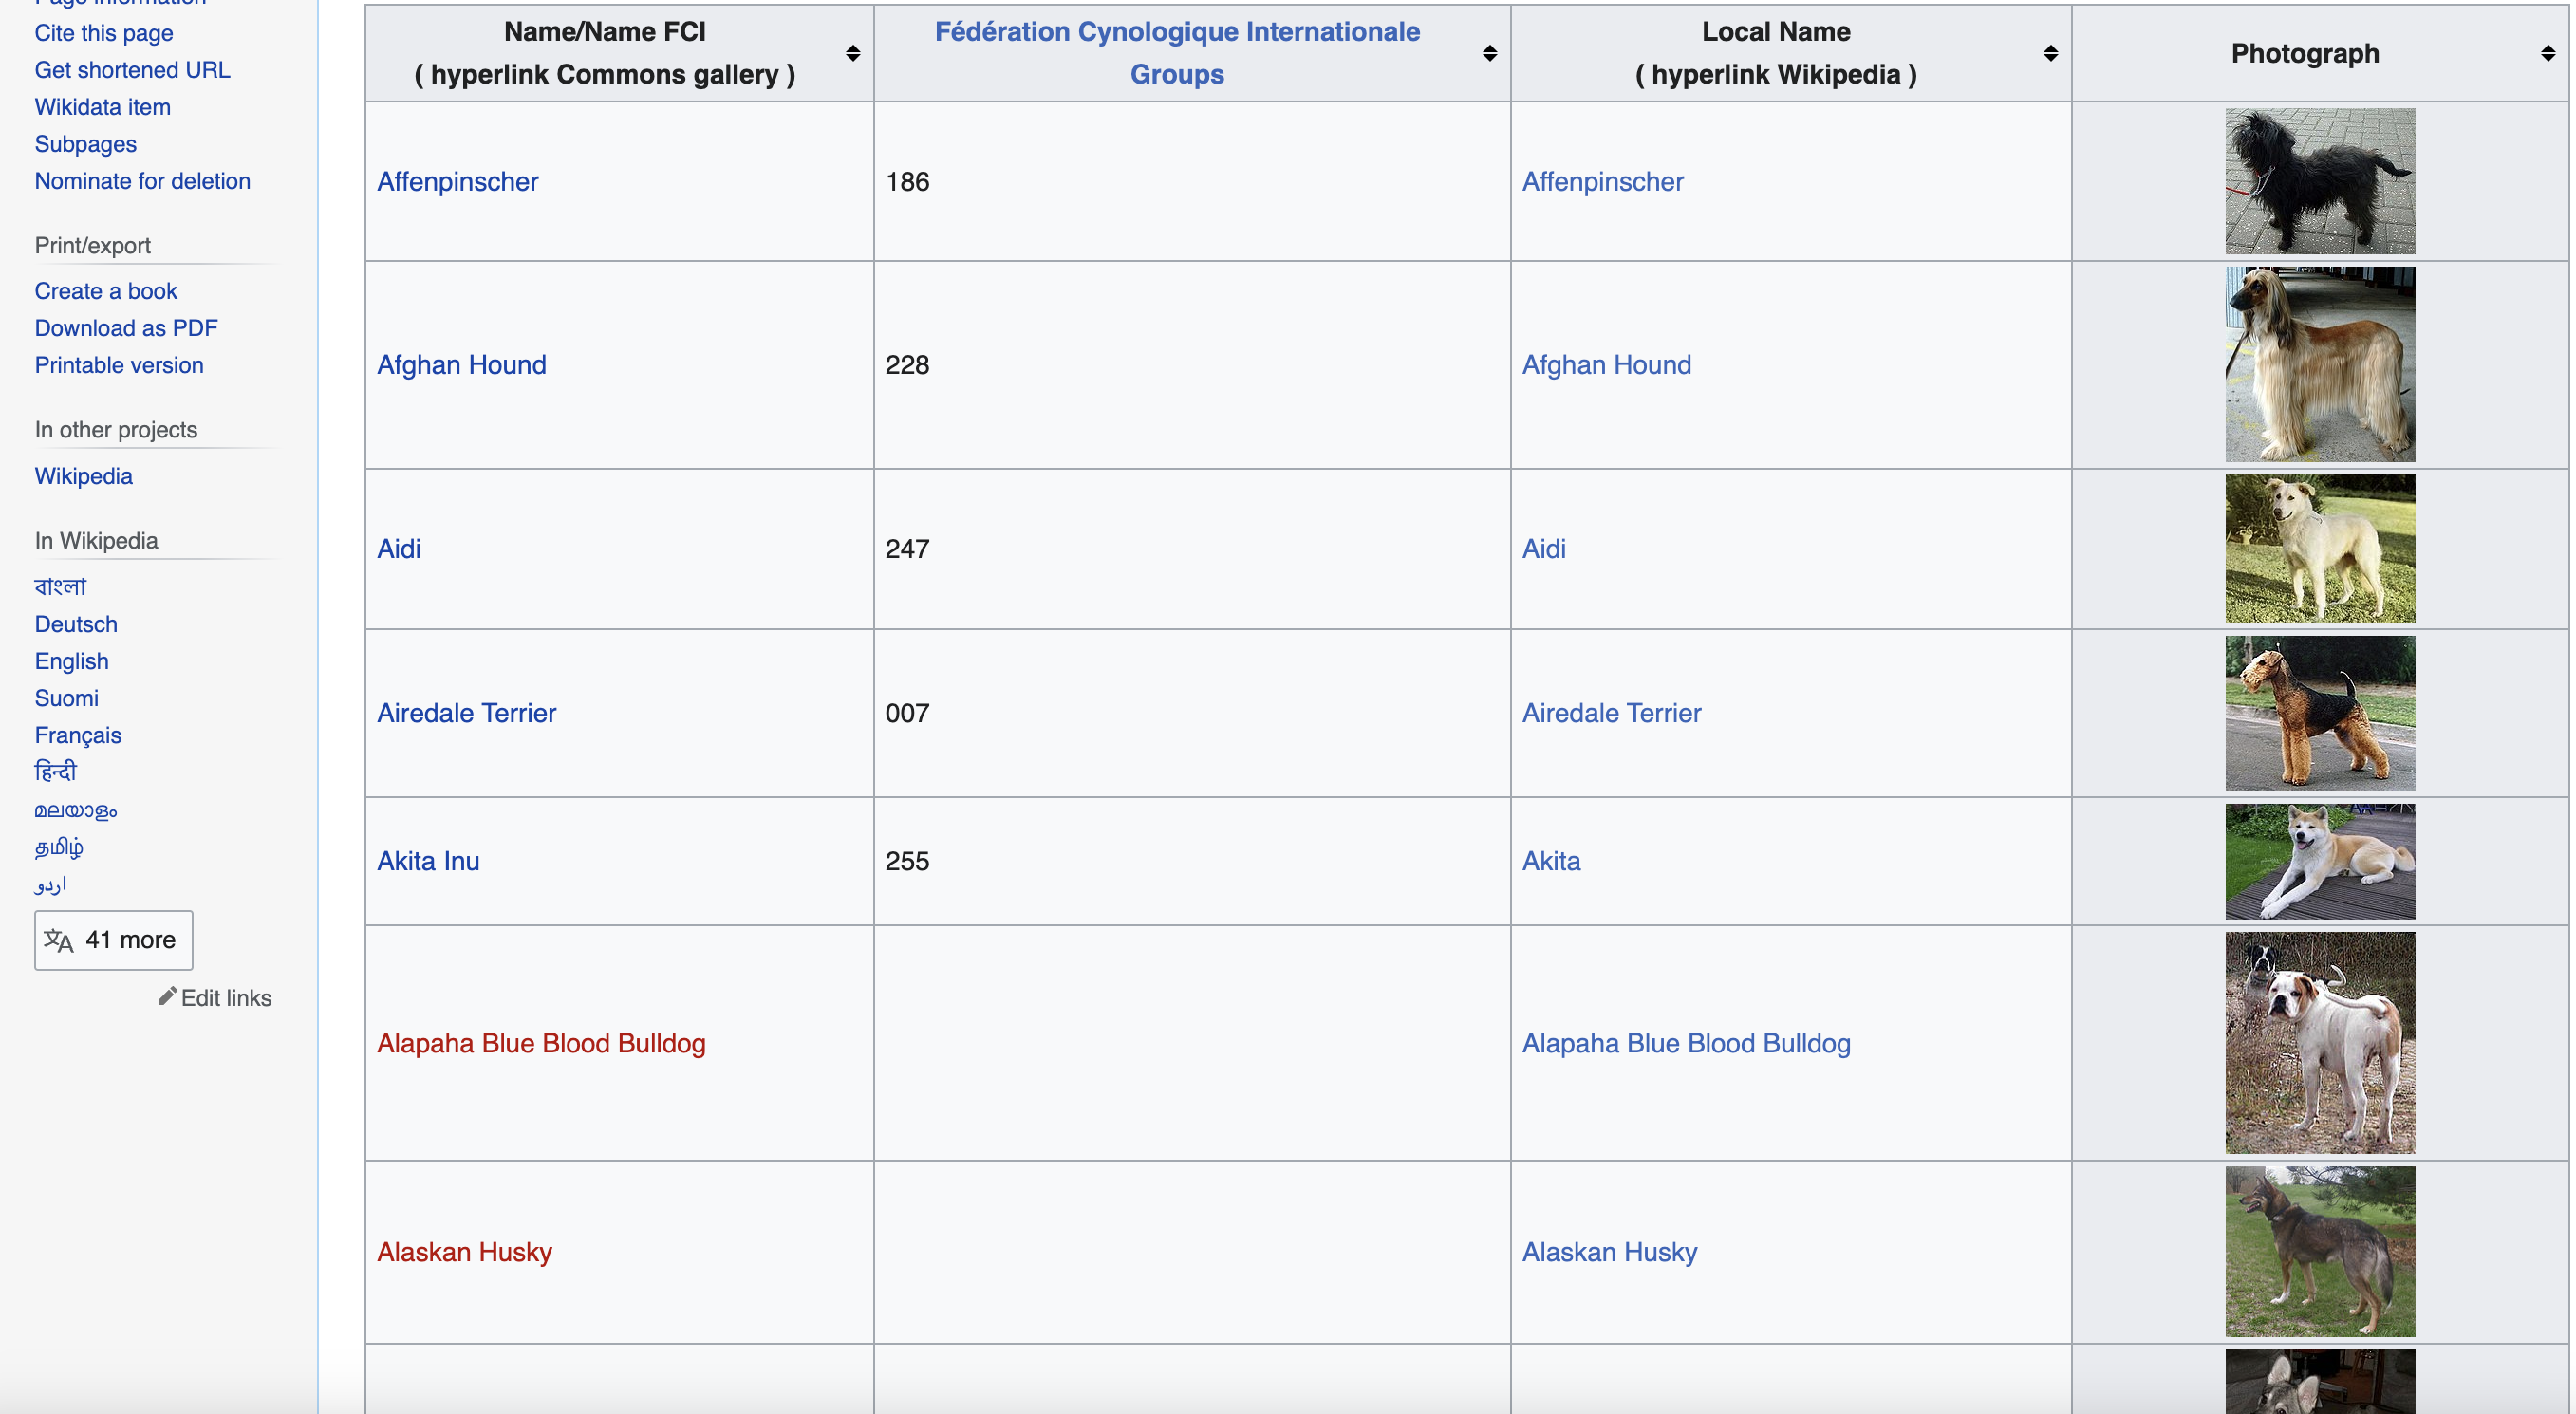Click the translate icon in 41 more button
This screenshot has height=1414, width=2576.
click(x=59, y=940)
